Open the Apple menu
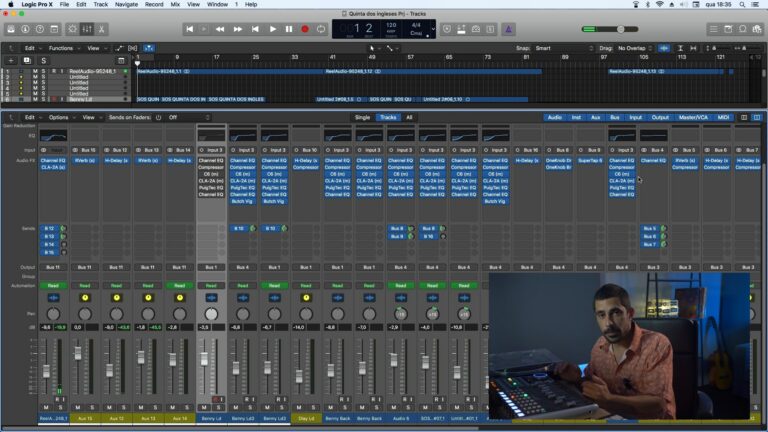The height and width of the screenshot is (432, 768). [x=11, y=4]
